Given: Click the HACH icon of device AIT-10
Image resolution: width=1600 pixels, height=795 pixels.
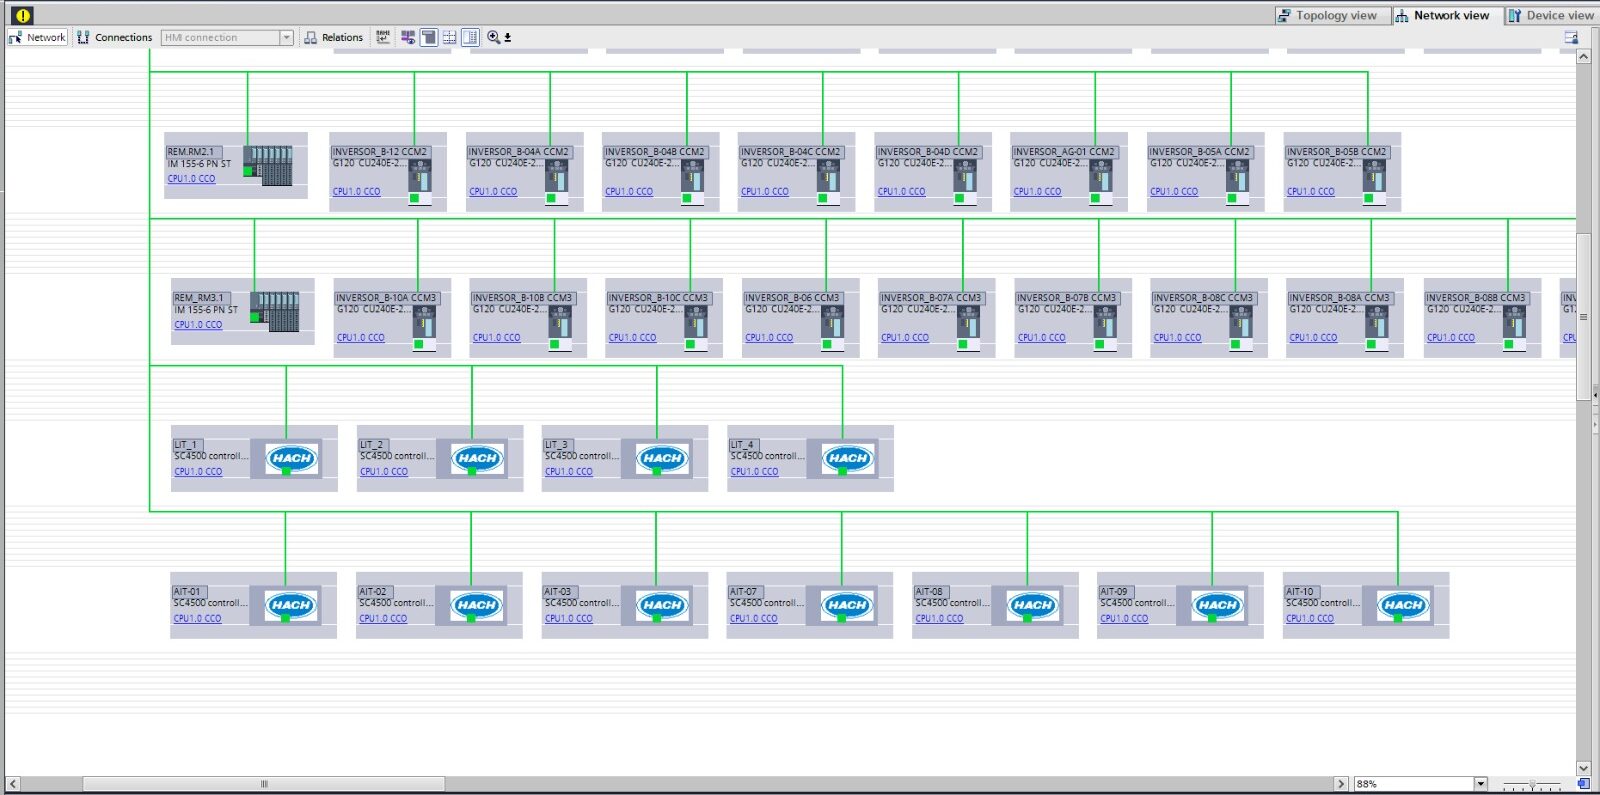Looking at the screenshot, I should pyautogui.click(x=1403, y=605).
